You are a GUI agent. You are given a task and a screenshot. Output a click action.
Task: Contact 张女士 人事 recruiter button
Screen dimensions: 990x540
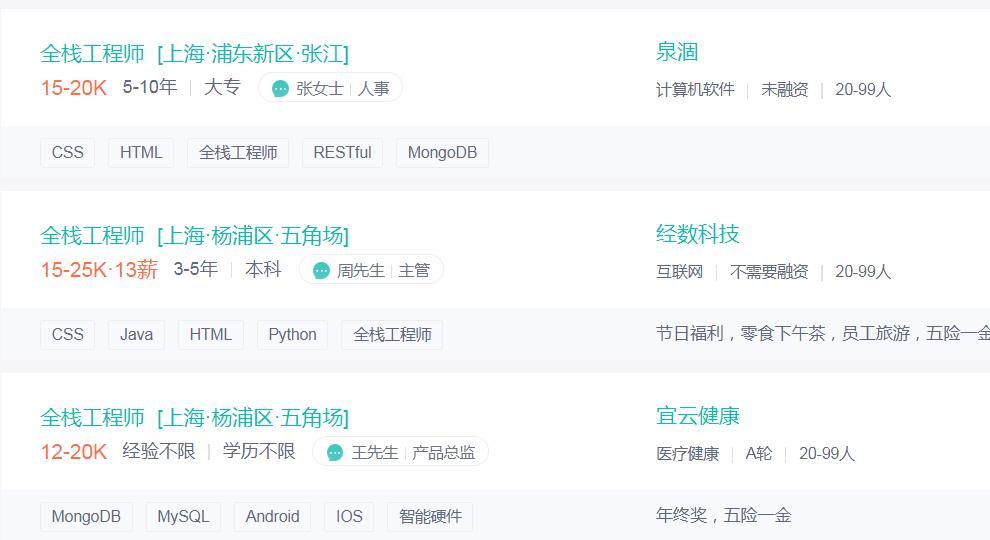pyautogui.click(x=330, y=88)
